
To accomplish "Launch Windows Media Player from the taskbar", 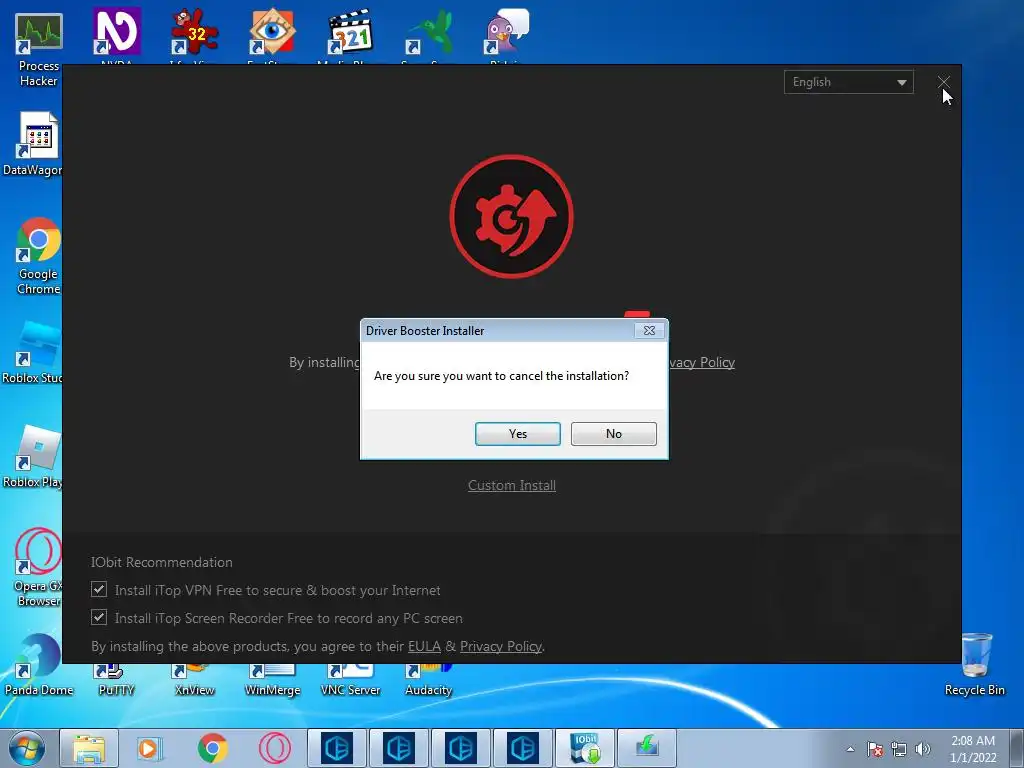I will pyautogui.click(x=150, y=748).
